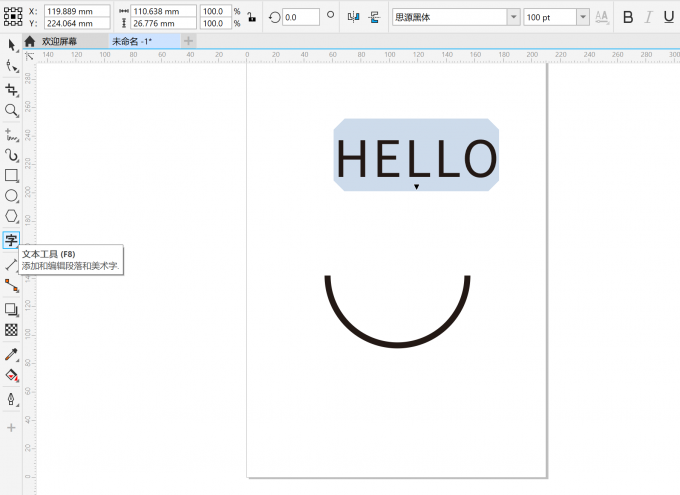This screenshot has width=680, height=495.
Task: Toggle Bold formatting
Action: (x=628, y=17)
